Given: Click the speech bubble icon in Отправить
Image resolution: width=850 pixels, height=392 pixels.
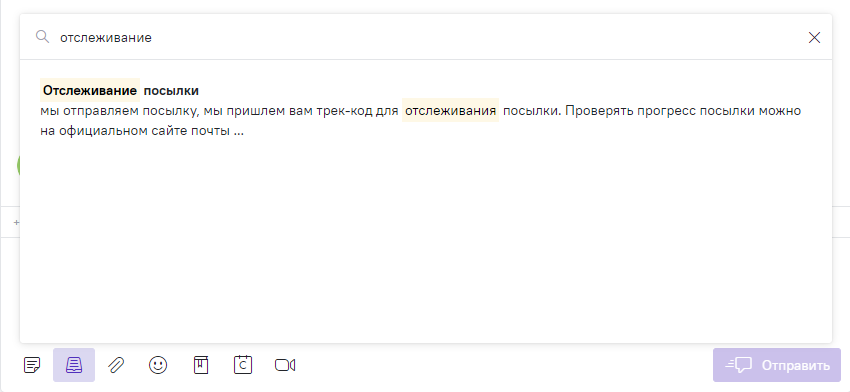Looking at the screenshot, I should pos(739,365).
